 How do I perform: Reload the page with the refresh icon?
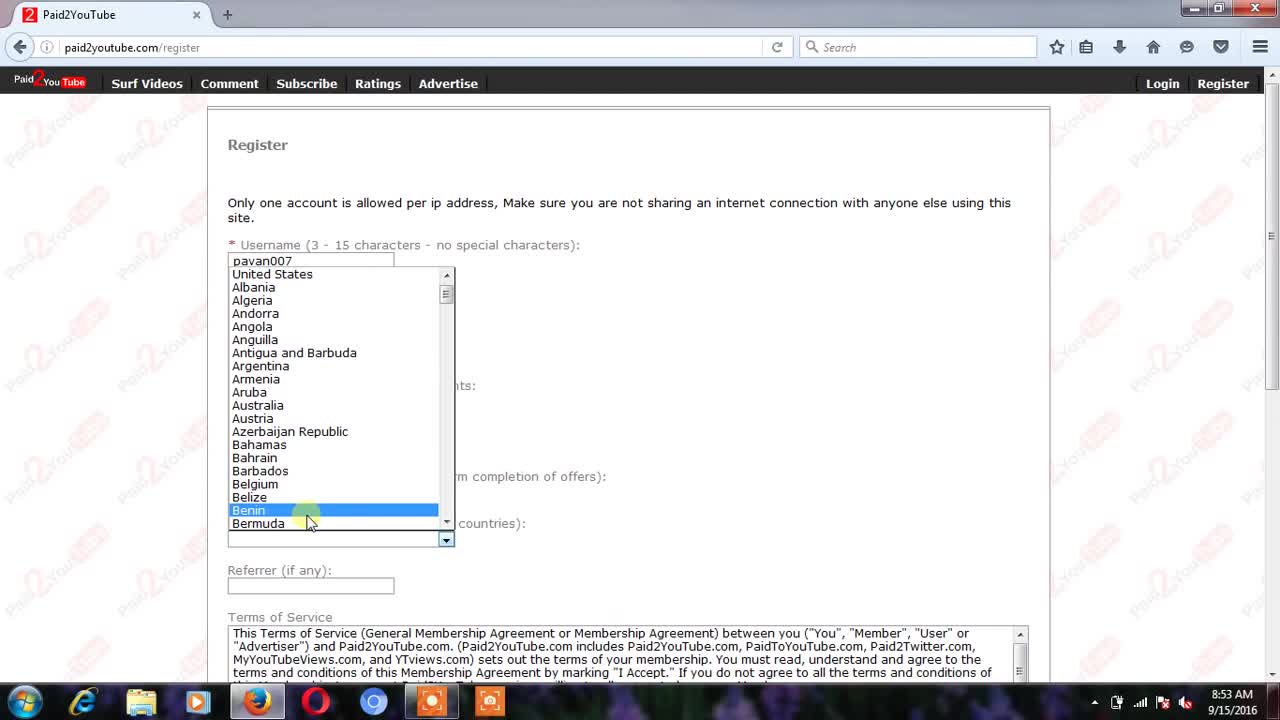point(777,47)
